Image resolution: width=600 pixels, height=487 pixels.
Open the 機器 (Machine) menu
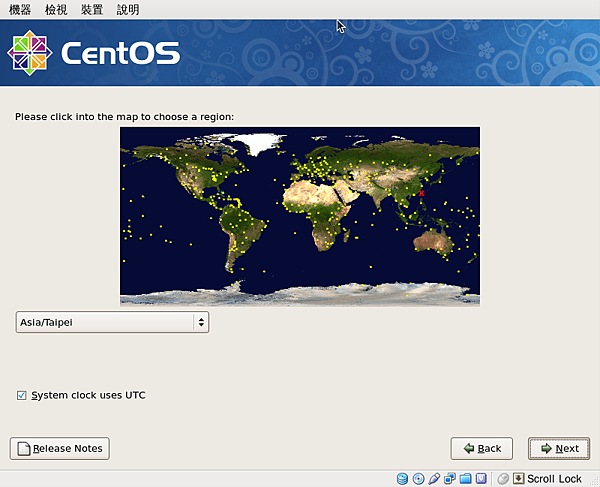(x=20, y=9)
